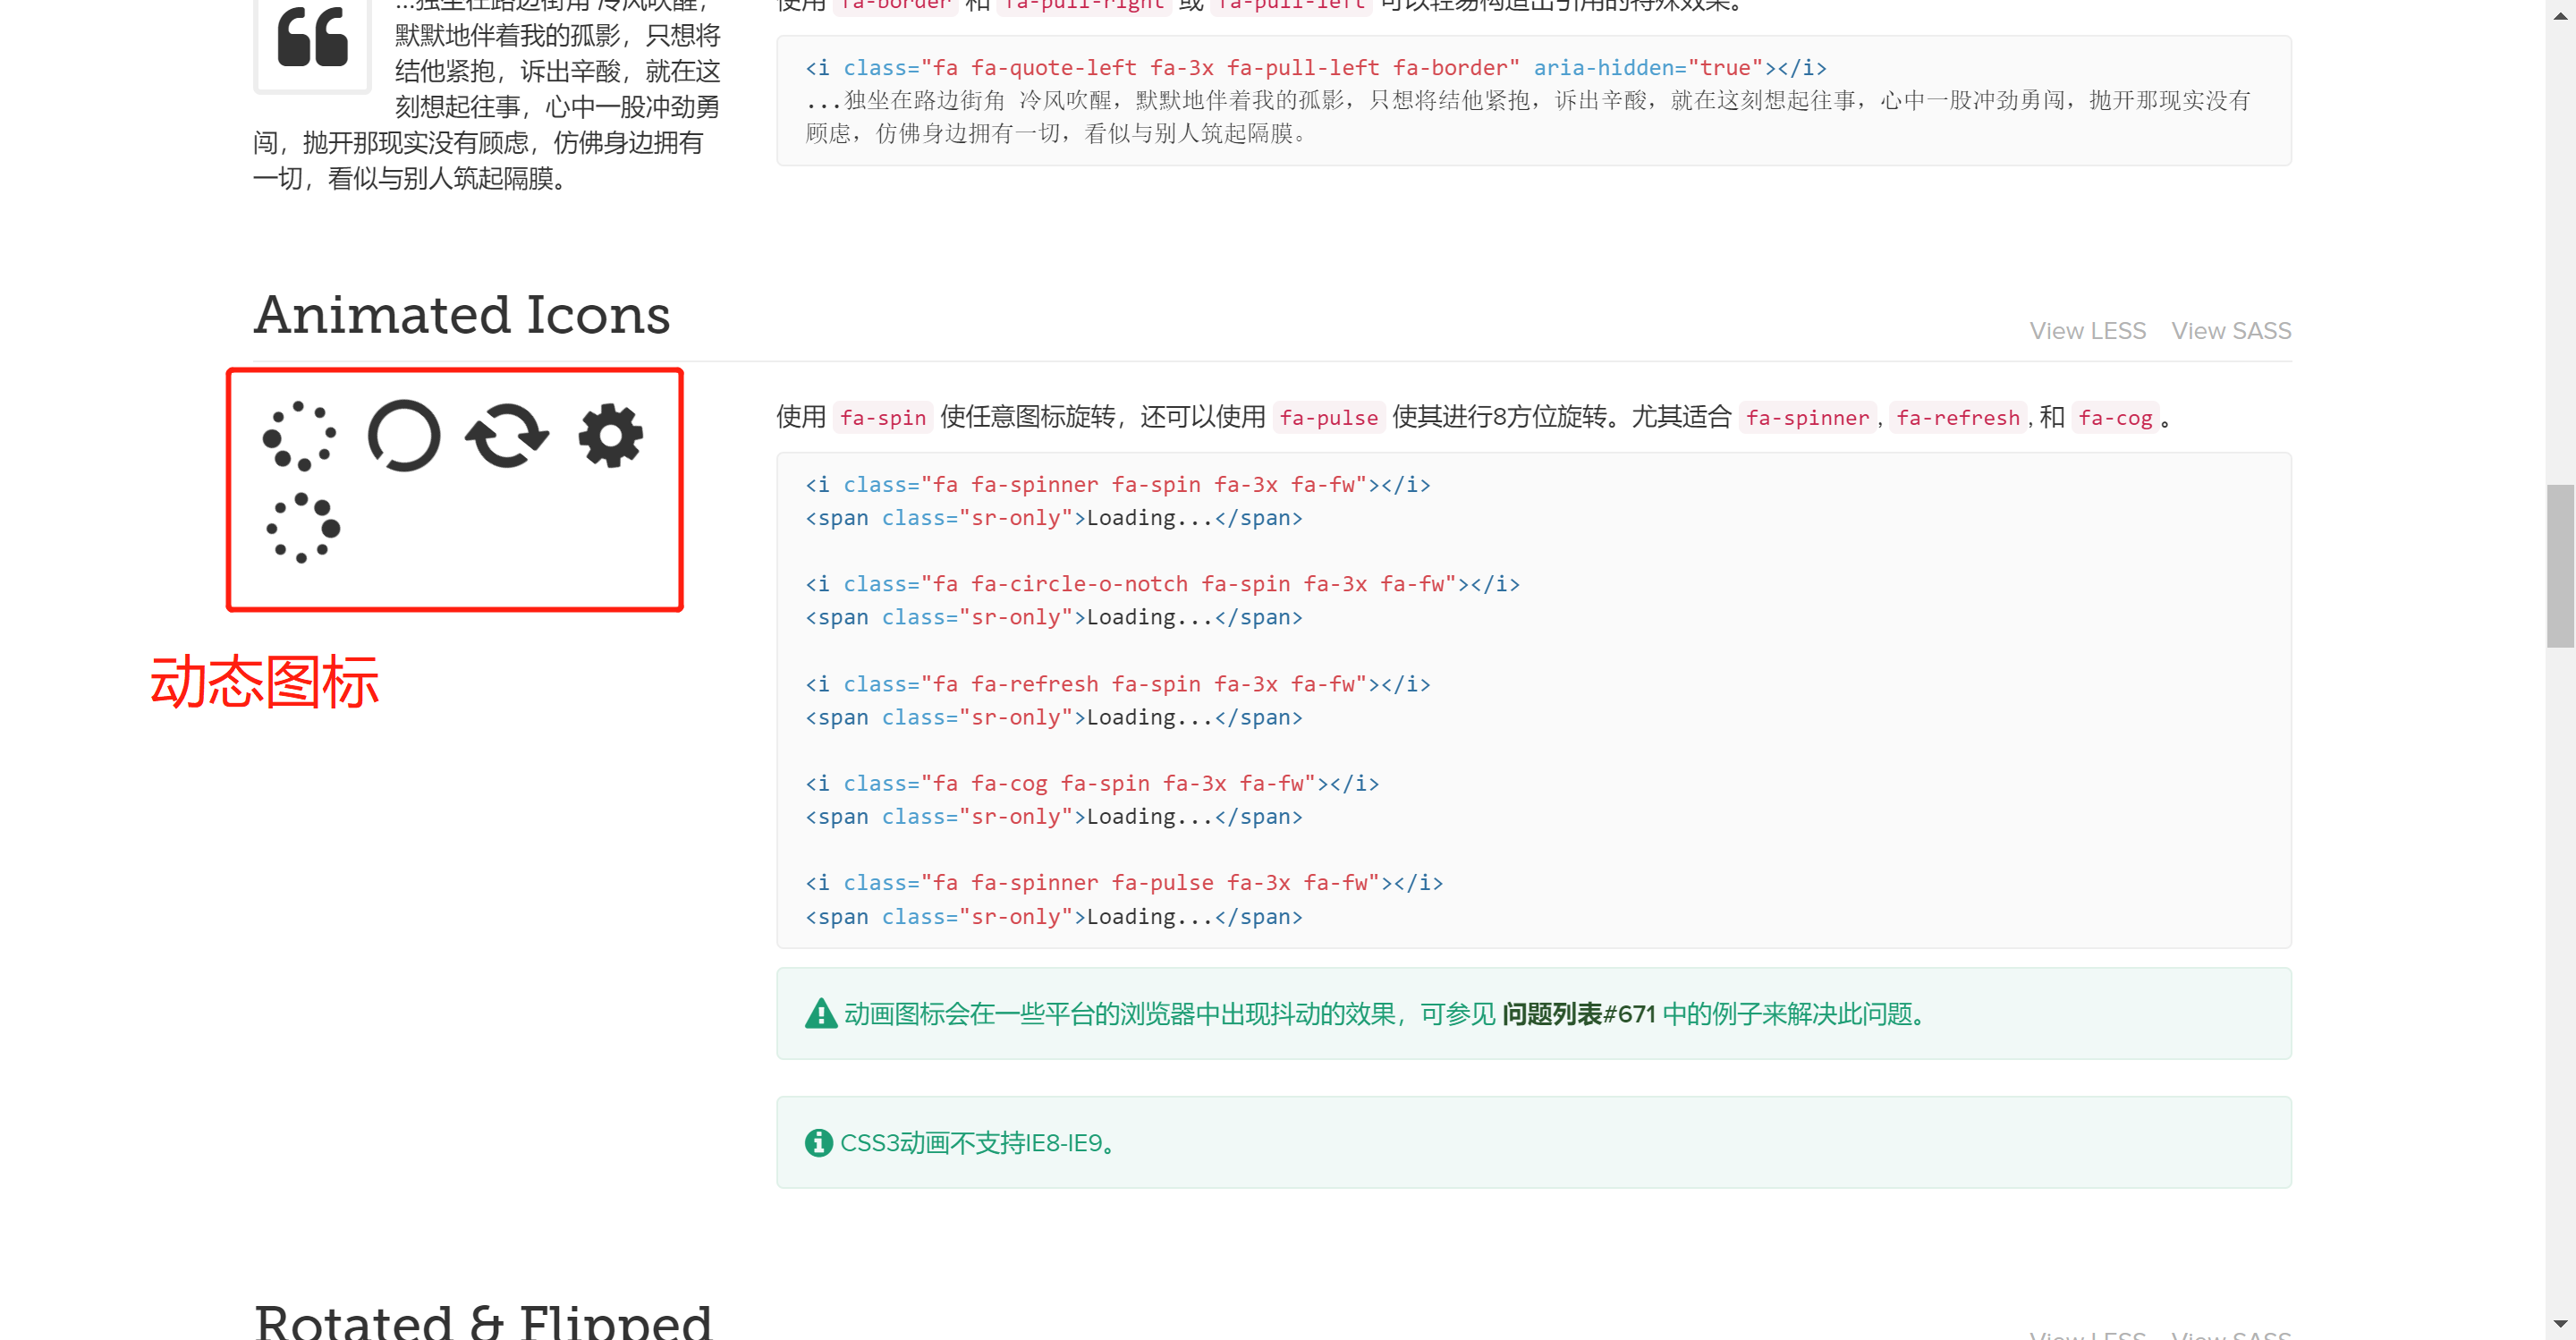The image size is (2576, 1340).
Task: Open the 问题列表#671 issue link
Action: [x=1578, y=1014]
